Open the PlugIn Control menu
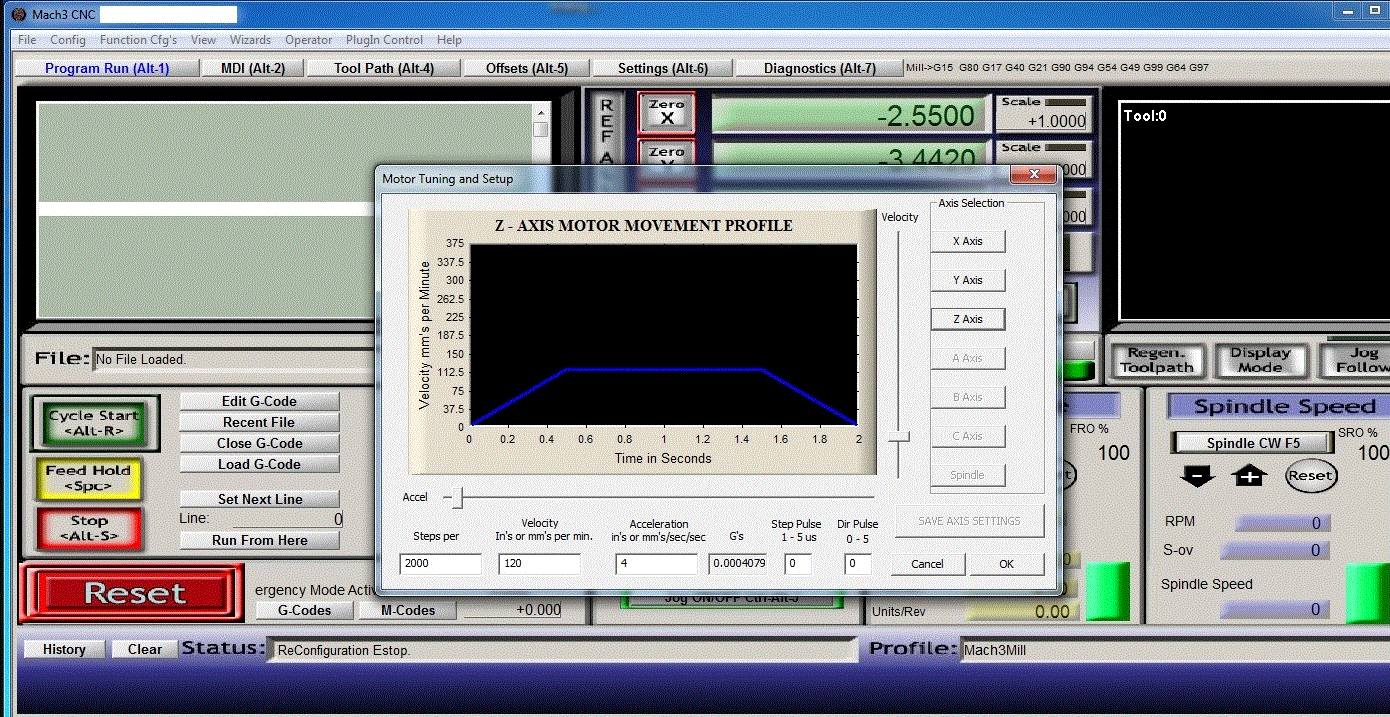Image resolution: width=1390 pixels, height=717 pixels. pos(384,40)
